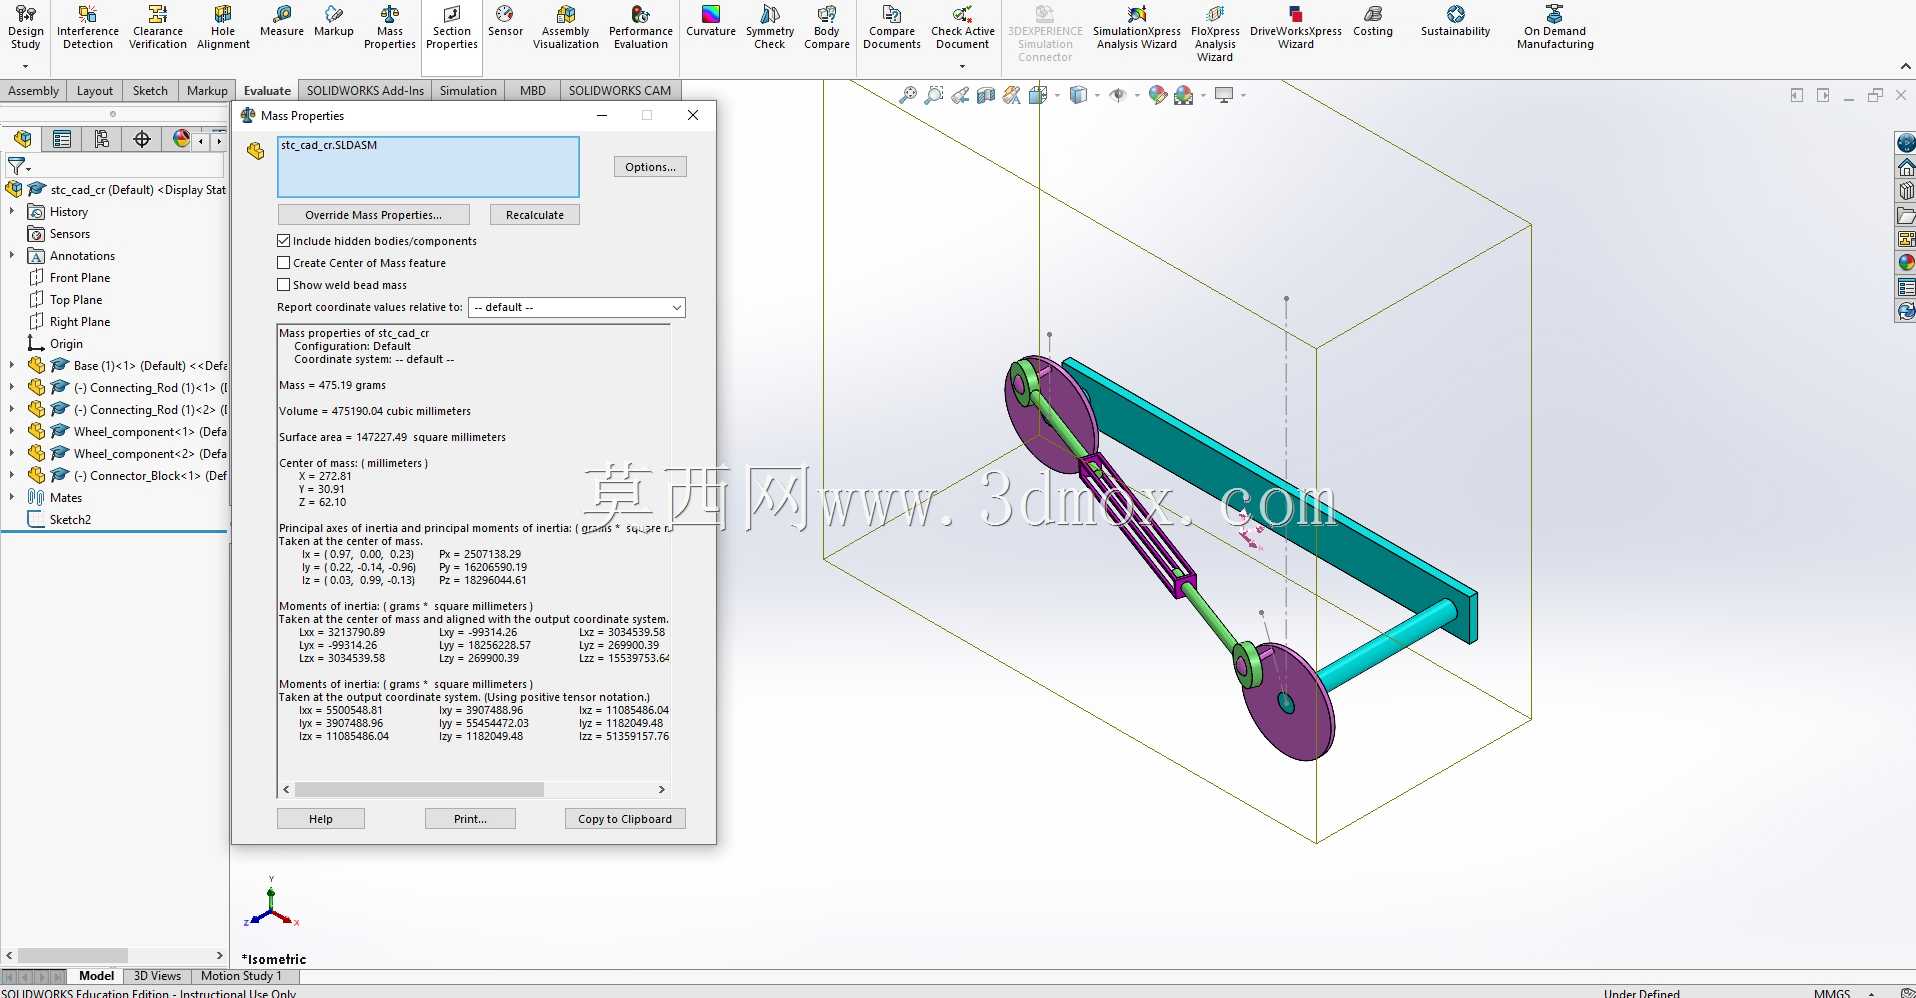Viewport: 1916px width, 998px height.
Task: Expand the Base (1)<1> component
Action: [12, 366]
